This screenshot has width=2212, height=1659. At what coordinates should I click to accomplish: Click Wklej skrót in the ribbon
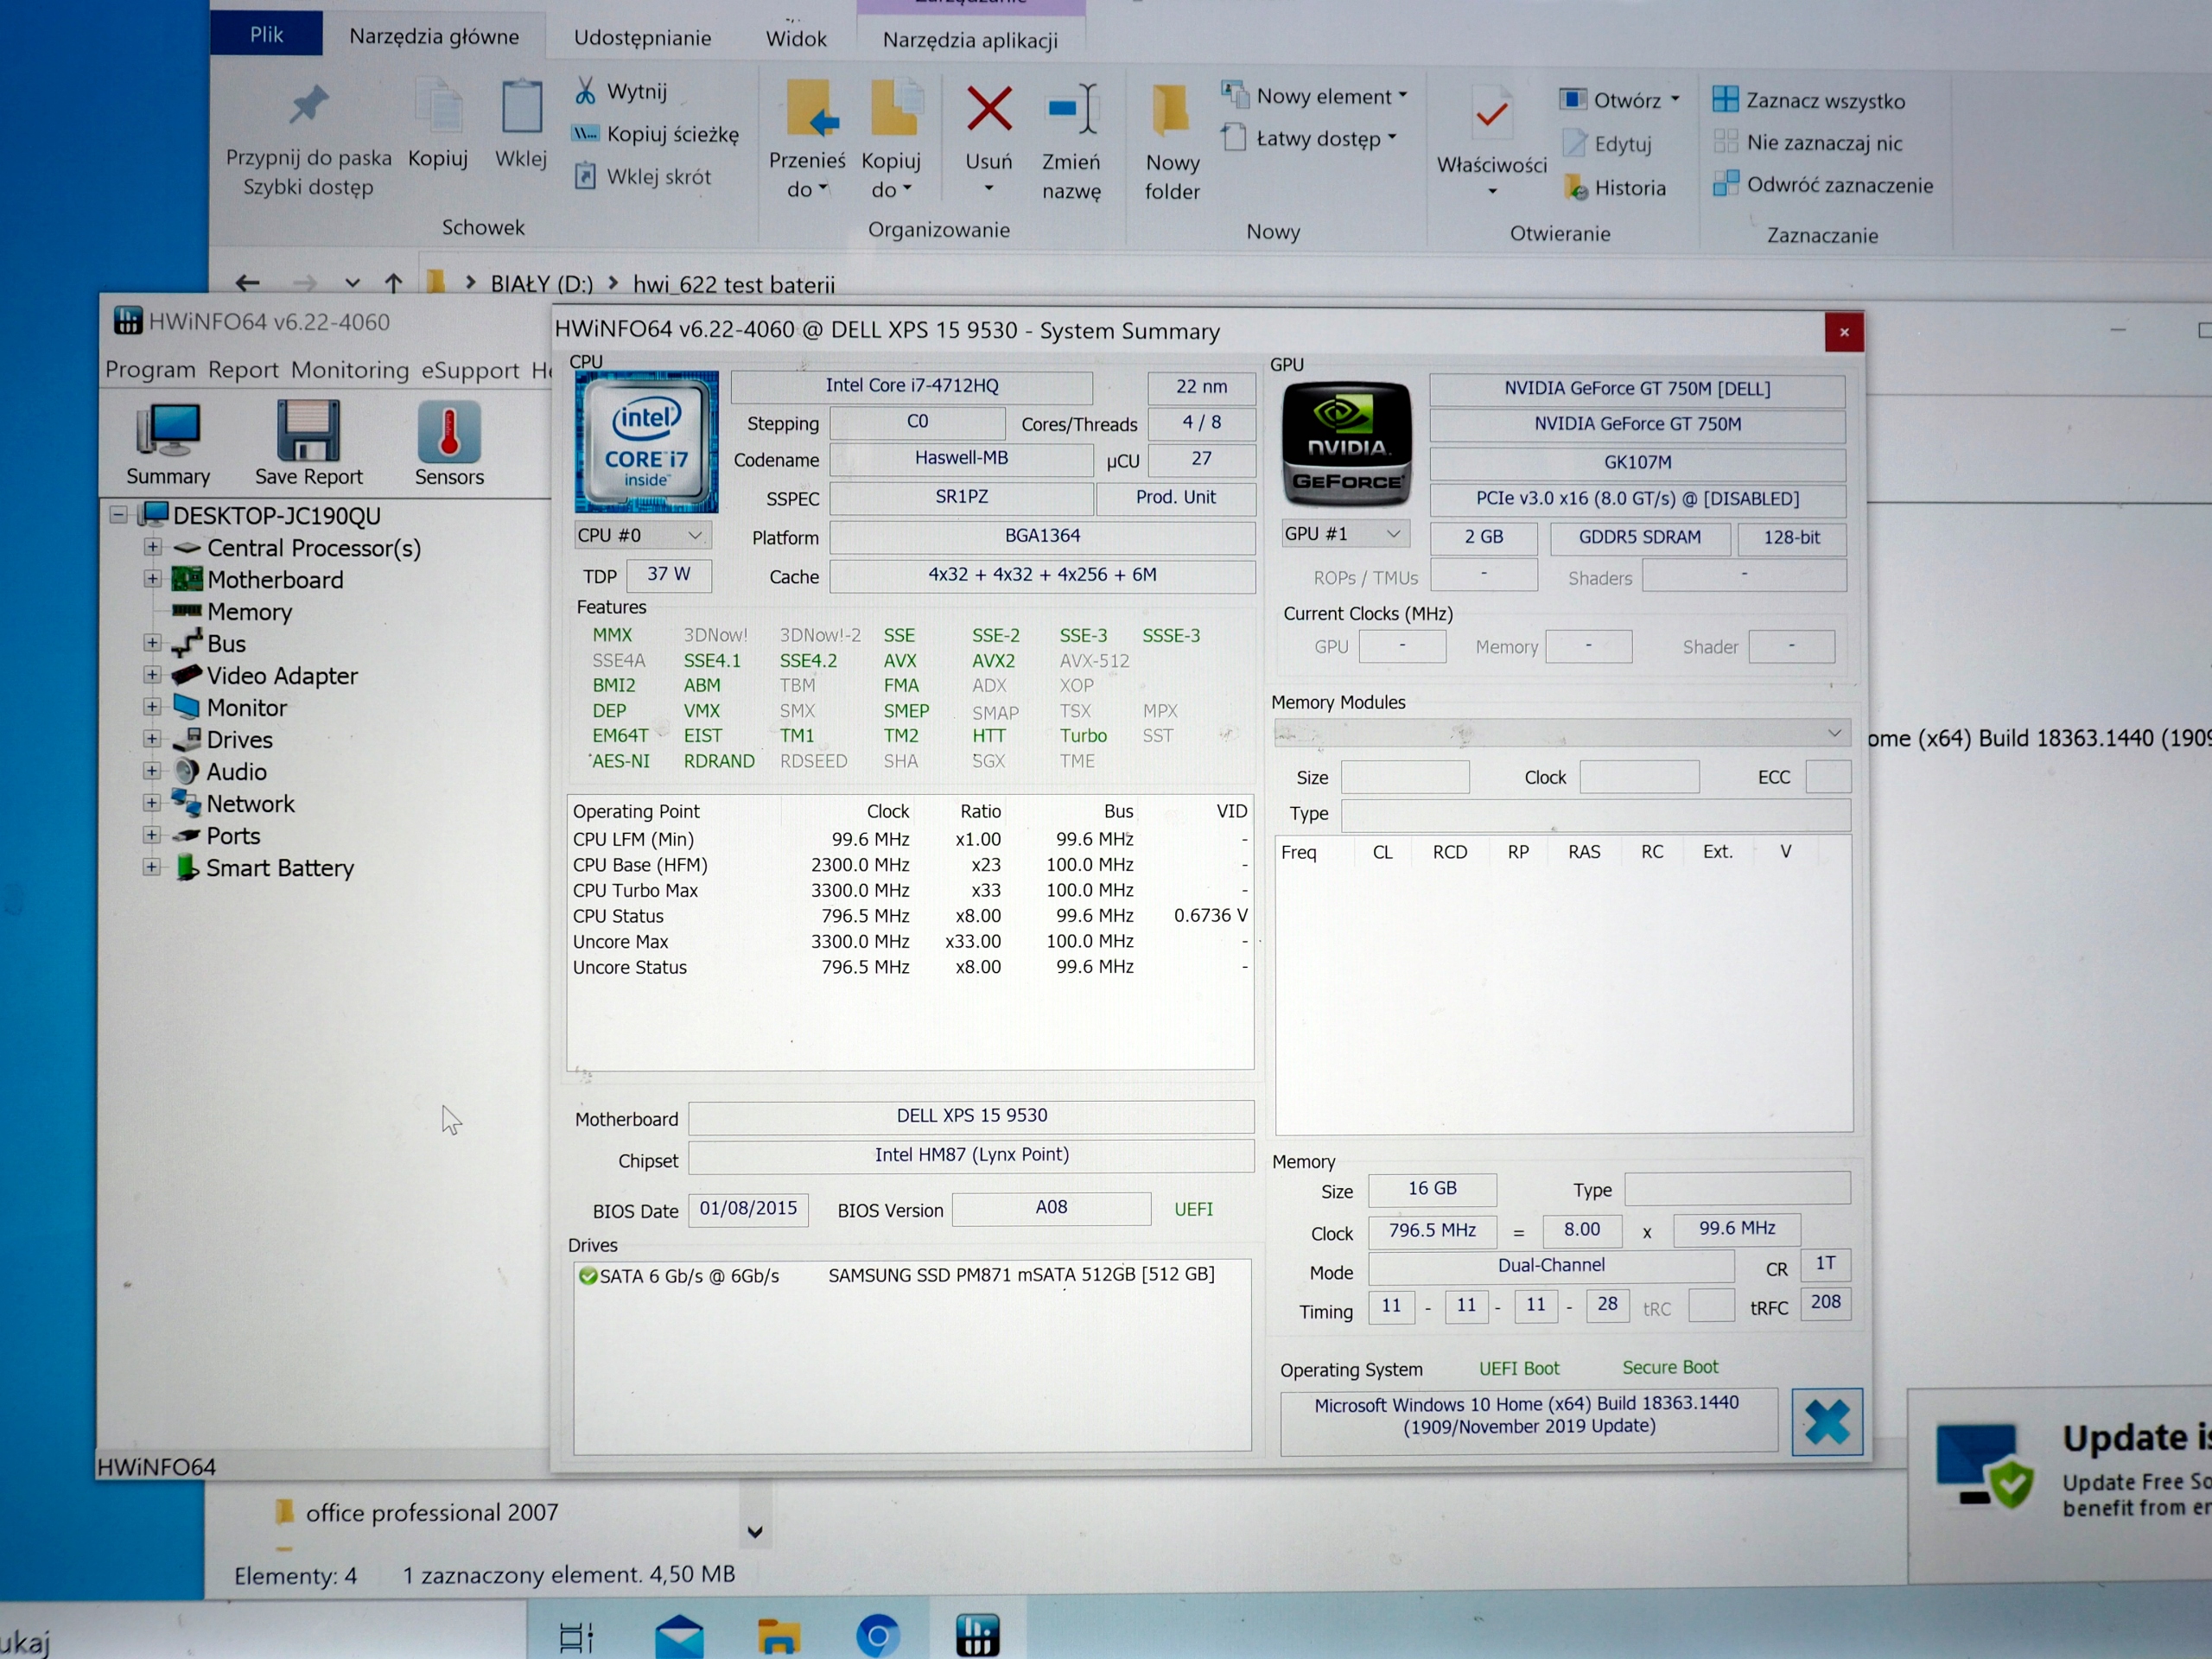click(644, 177)
